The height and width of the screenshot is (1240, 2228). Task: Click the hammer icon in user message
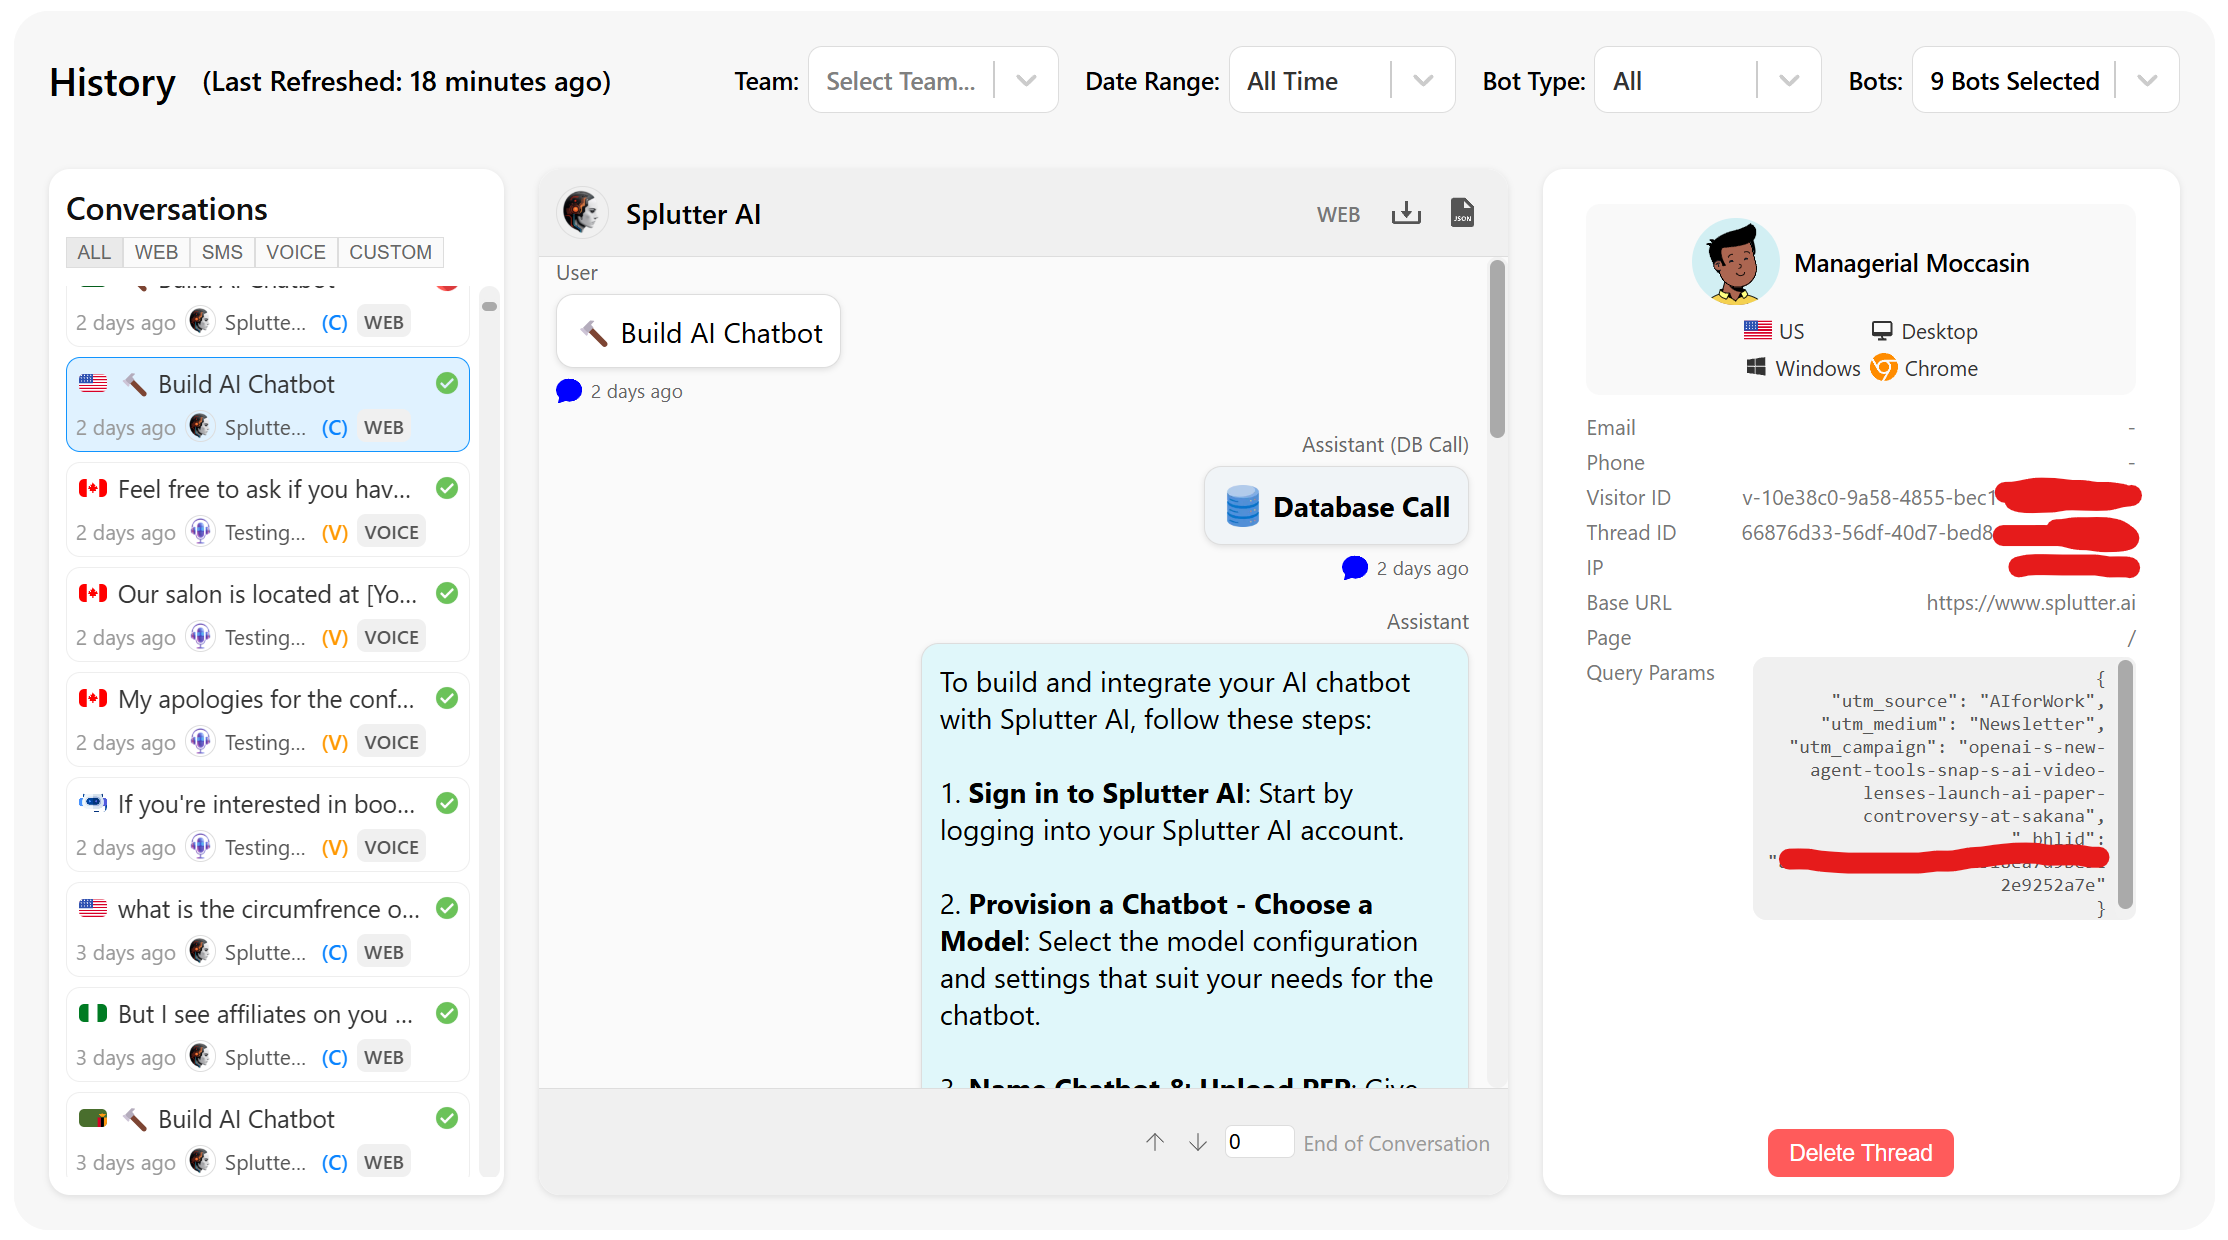[594, 333]
